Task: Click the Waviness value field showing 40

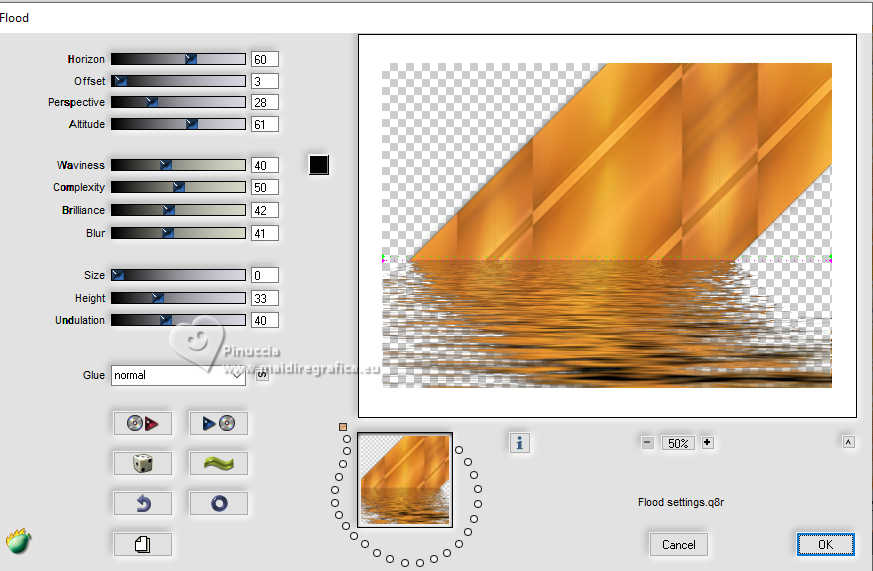Action: click(264, 165)
